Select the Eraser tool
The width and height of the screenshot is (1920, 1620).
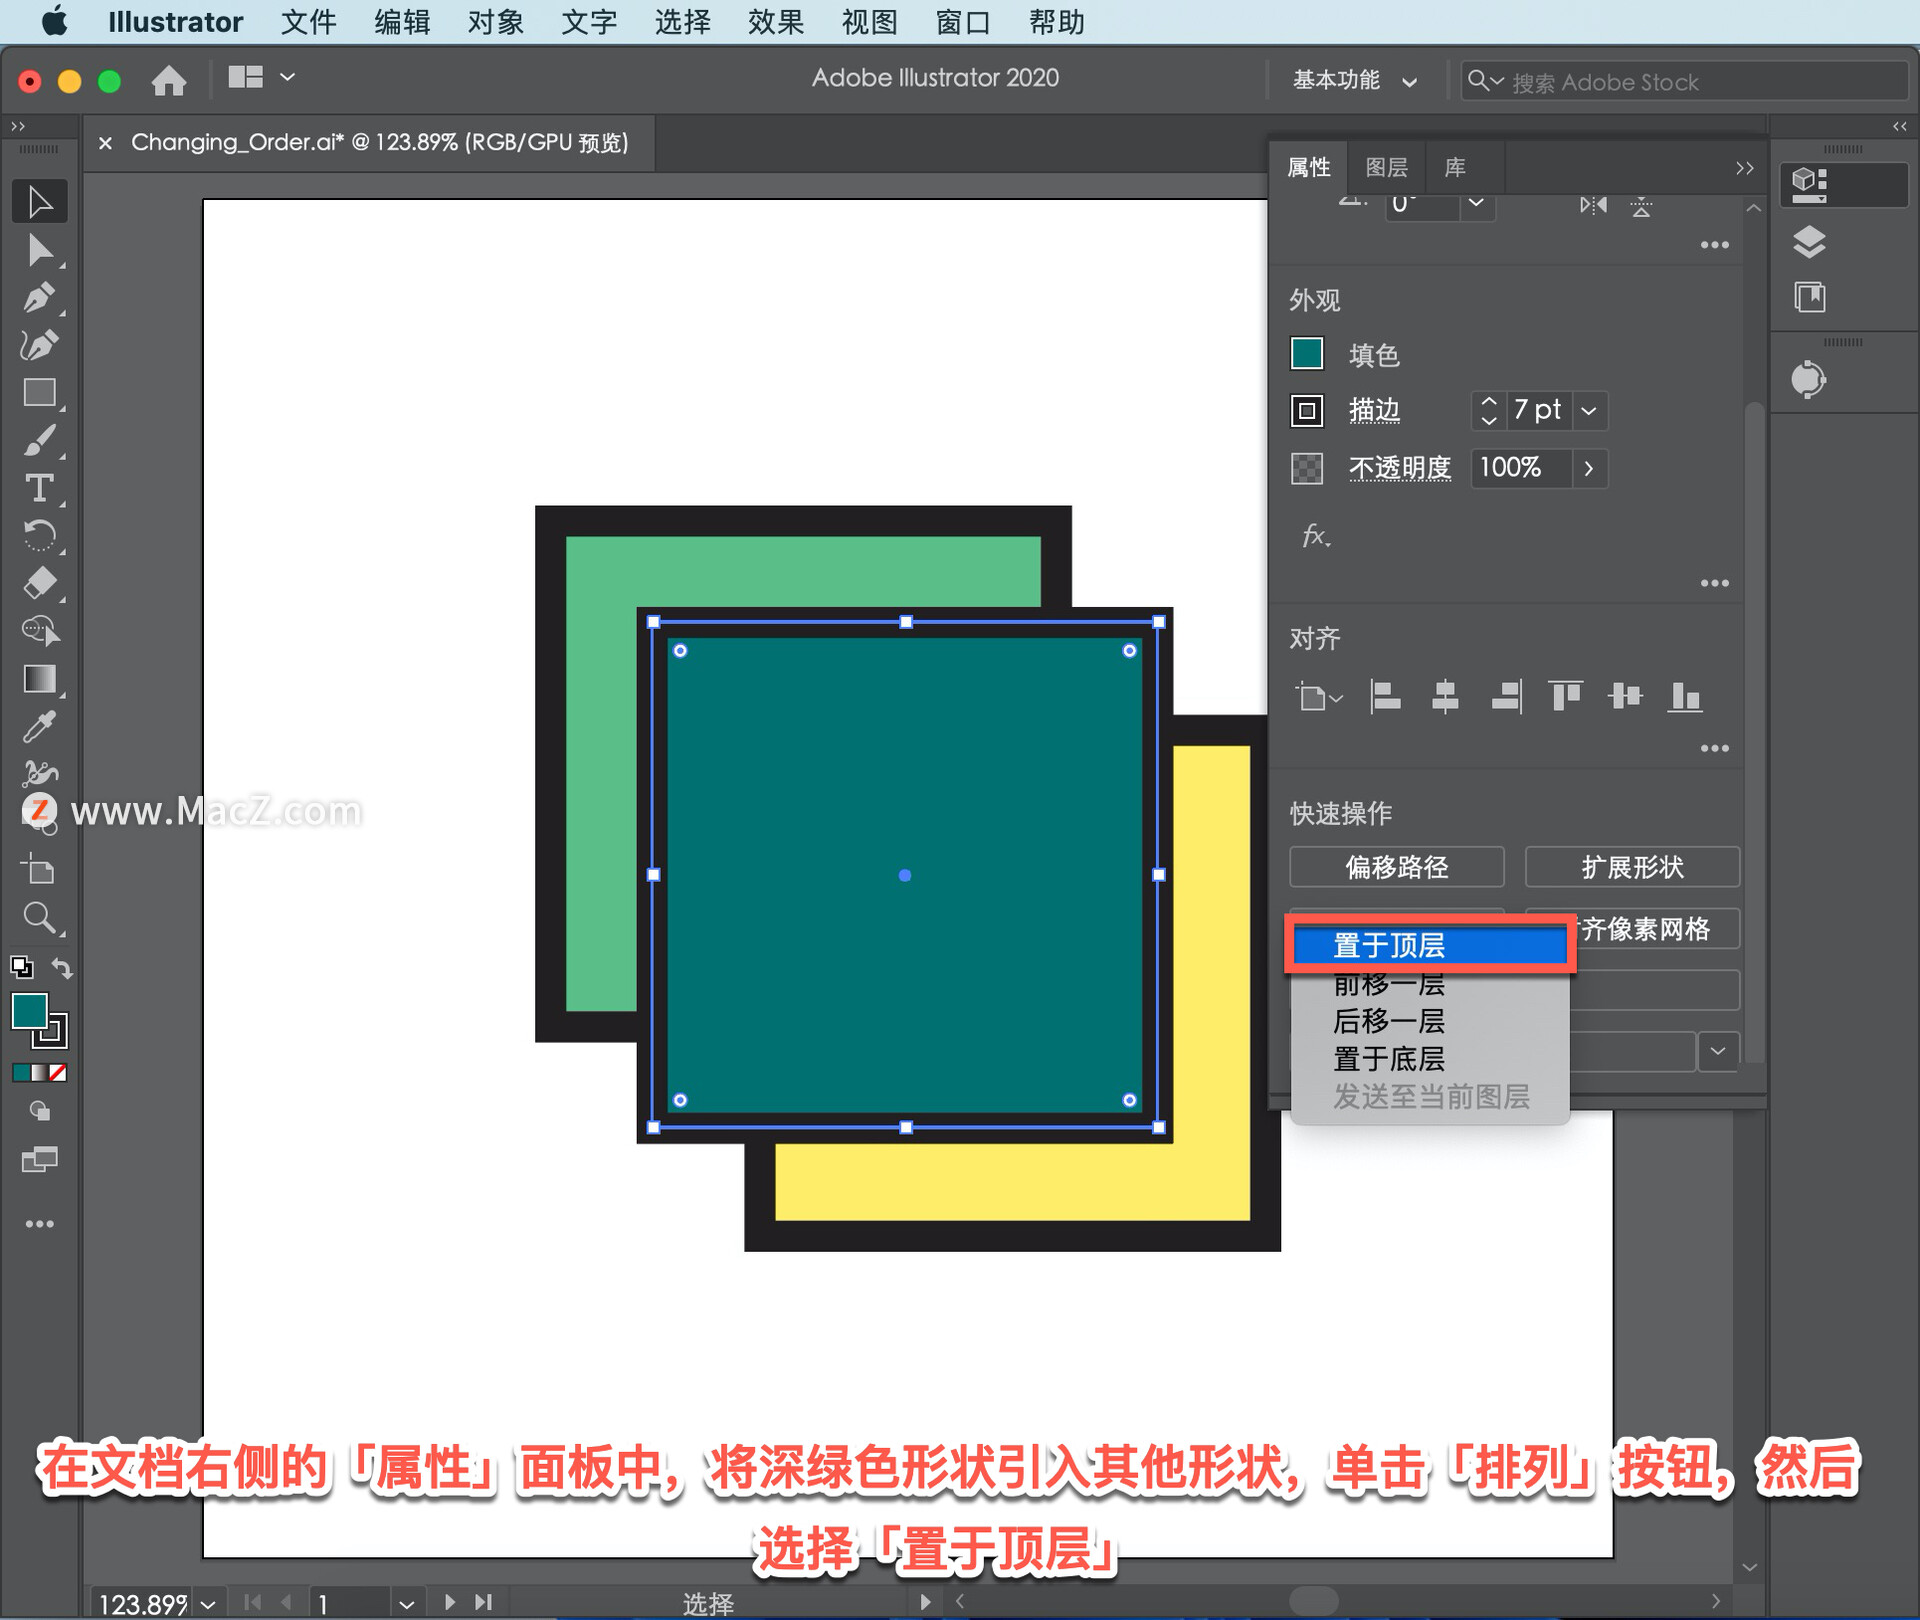[40, 583]
